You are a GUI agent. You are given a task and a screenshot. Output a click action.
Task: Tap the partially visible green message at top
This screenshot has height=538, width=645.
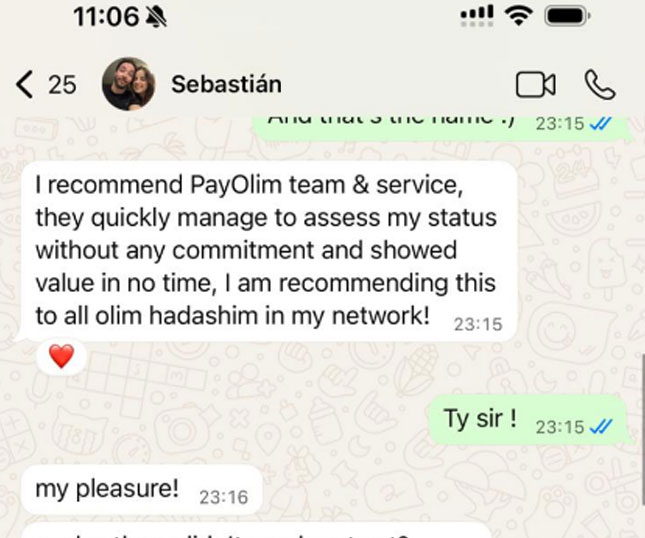[441, 127]
